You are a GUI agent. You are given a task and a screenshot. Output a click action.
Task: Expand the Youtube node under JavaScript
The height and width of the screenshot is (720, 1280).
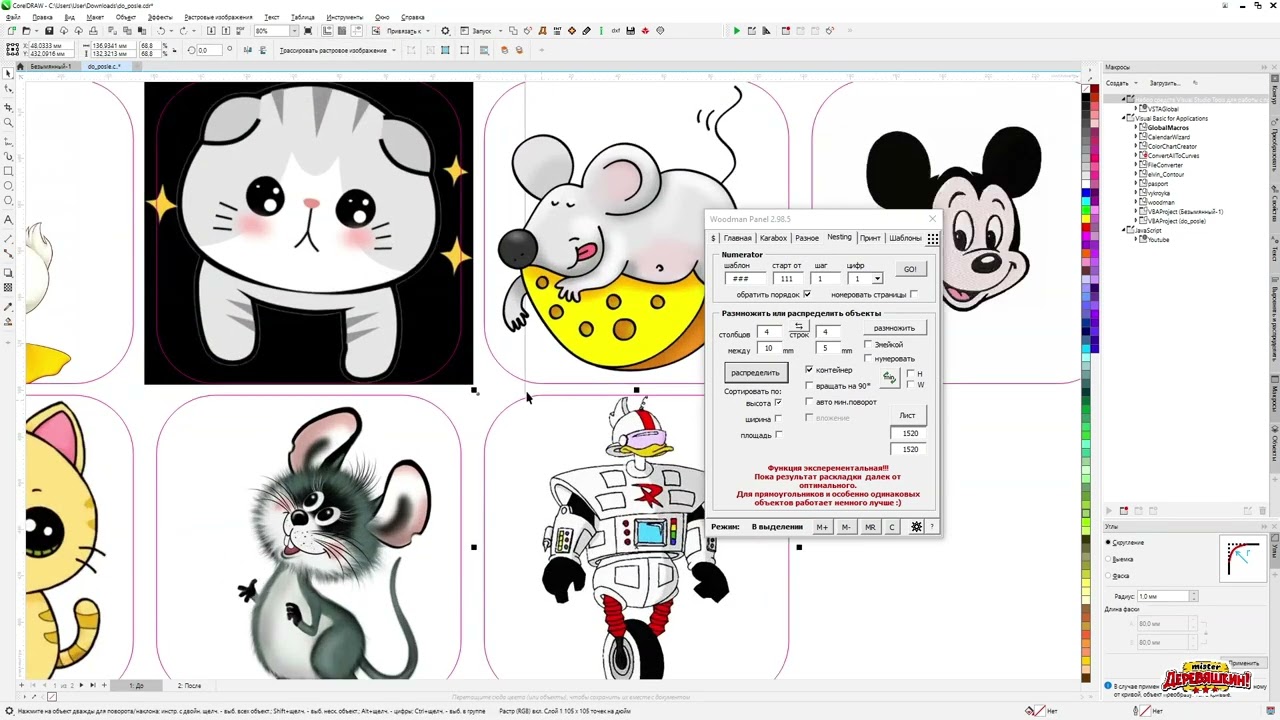[1136, 240]
